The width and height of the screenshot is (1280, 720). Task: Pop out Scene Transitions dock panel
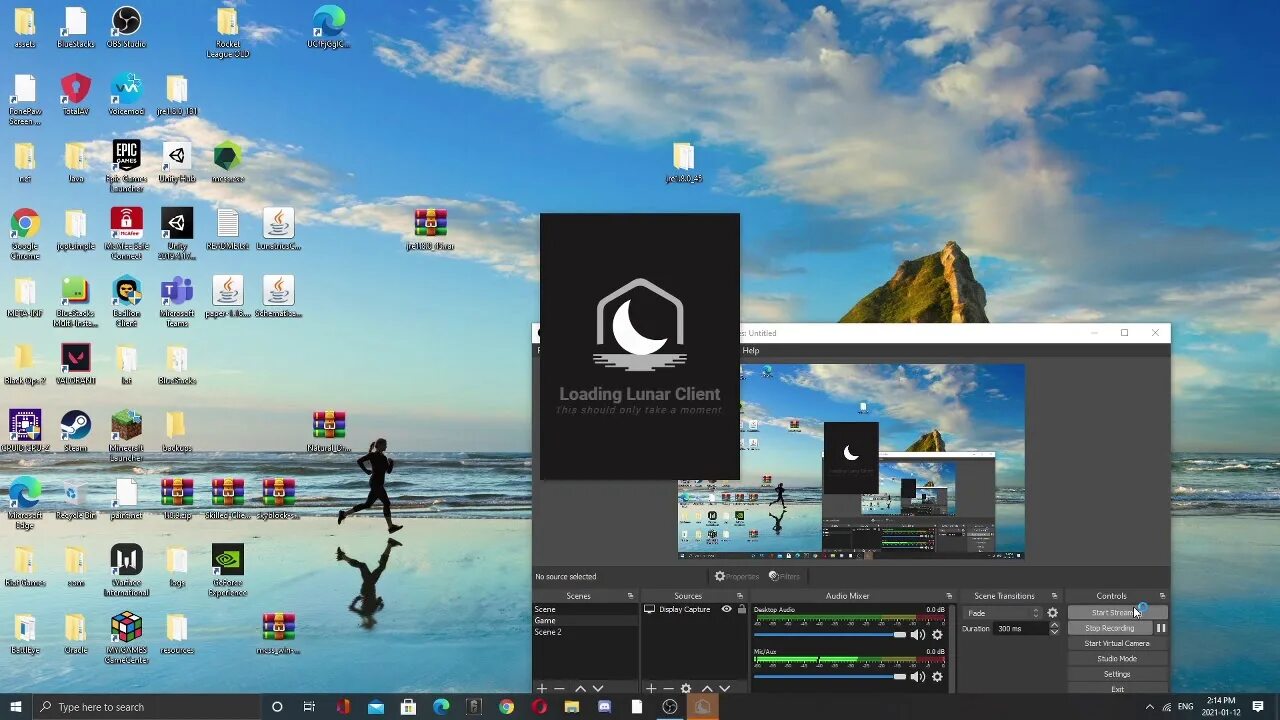pos(1054,596)
